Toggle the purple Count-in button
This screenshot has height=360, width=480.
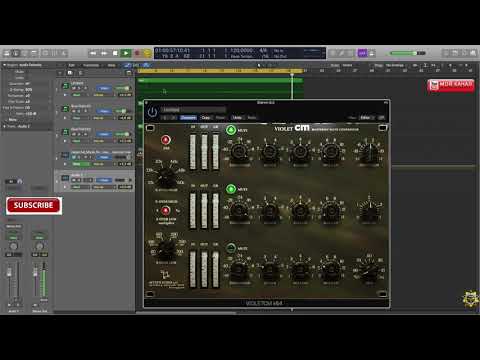pos(362,53)
